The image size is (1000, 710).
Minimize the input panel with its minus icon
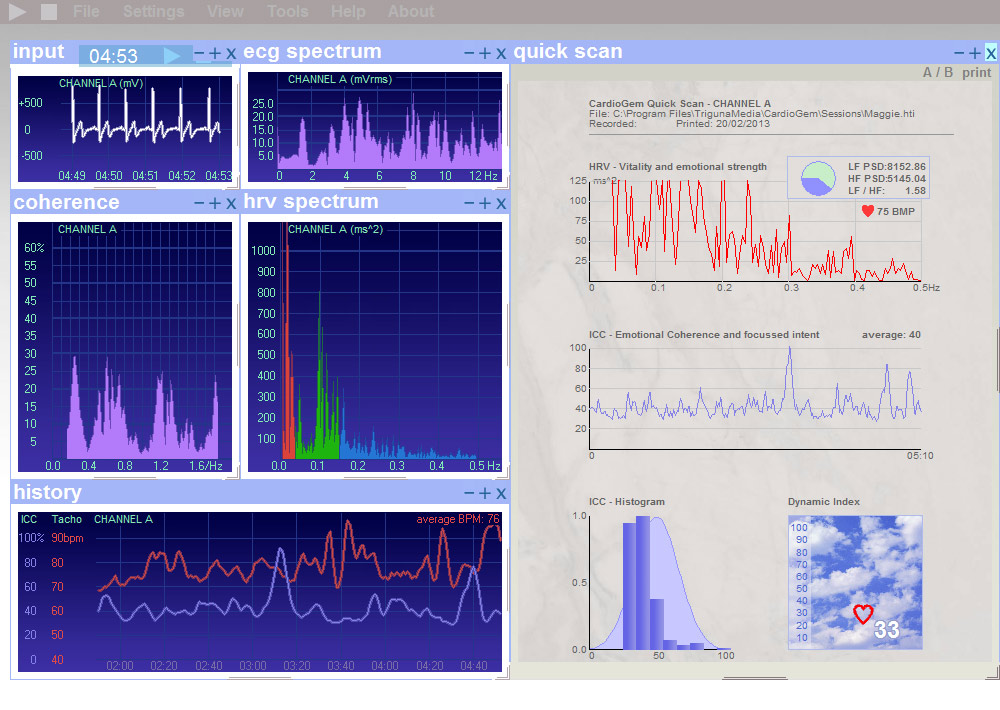click(199, 54)
